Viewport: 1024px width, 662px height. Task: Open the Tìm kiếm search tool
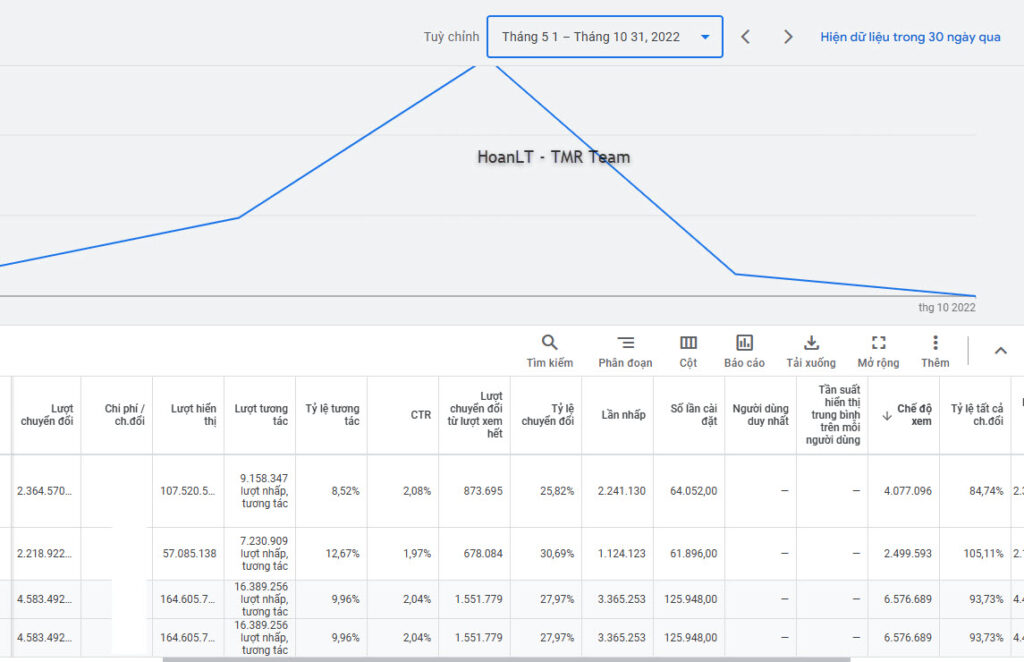(x=550, y=350)
